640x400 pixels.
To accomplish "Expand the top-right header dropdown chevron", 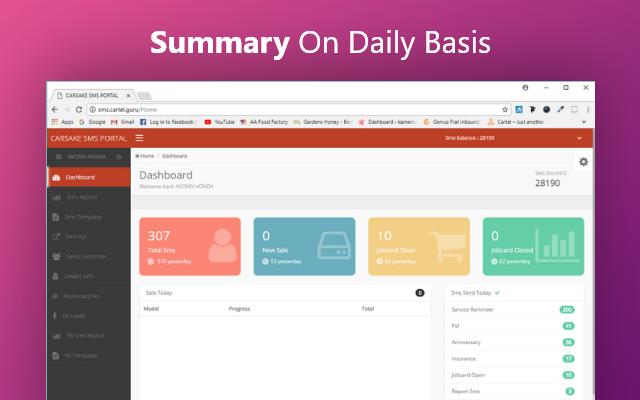I will pos(579,138).
